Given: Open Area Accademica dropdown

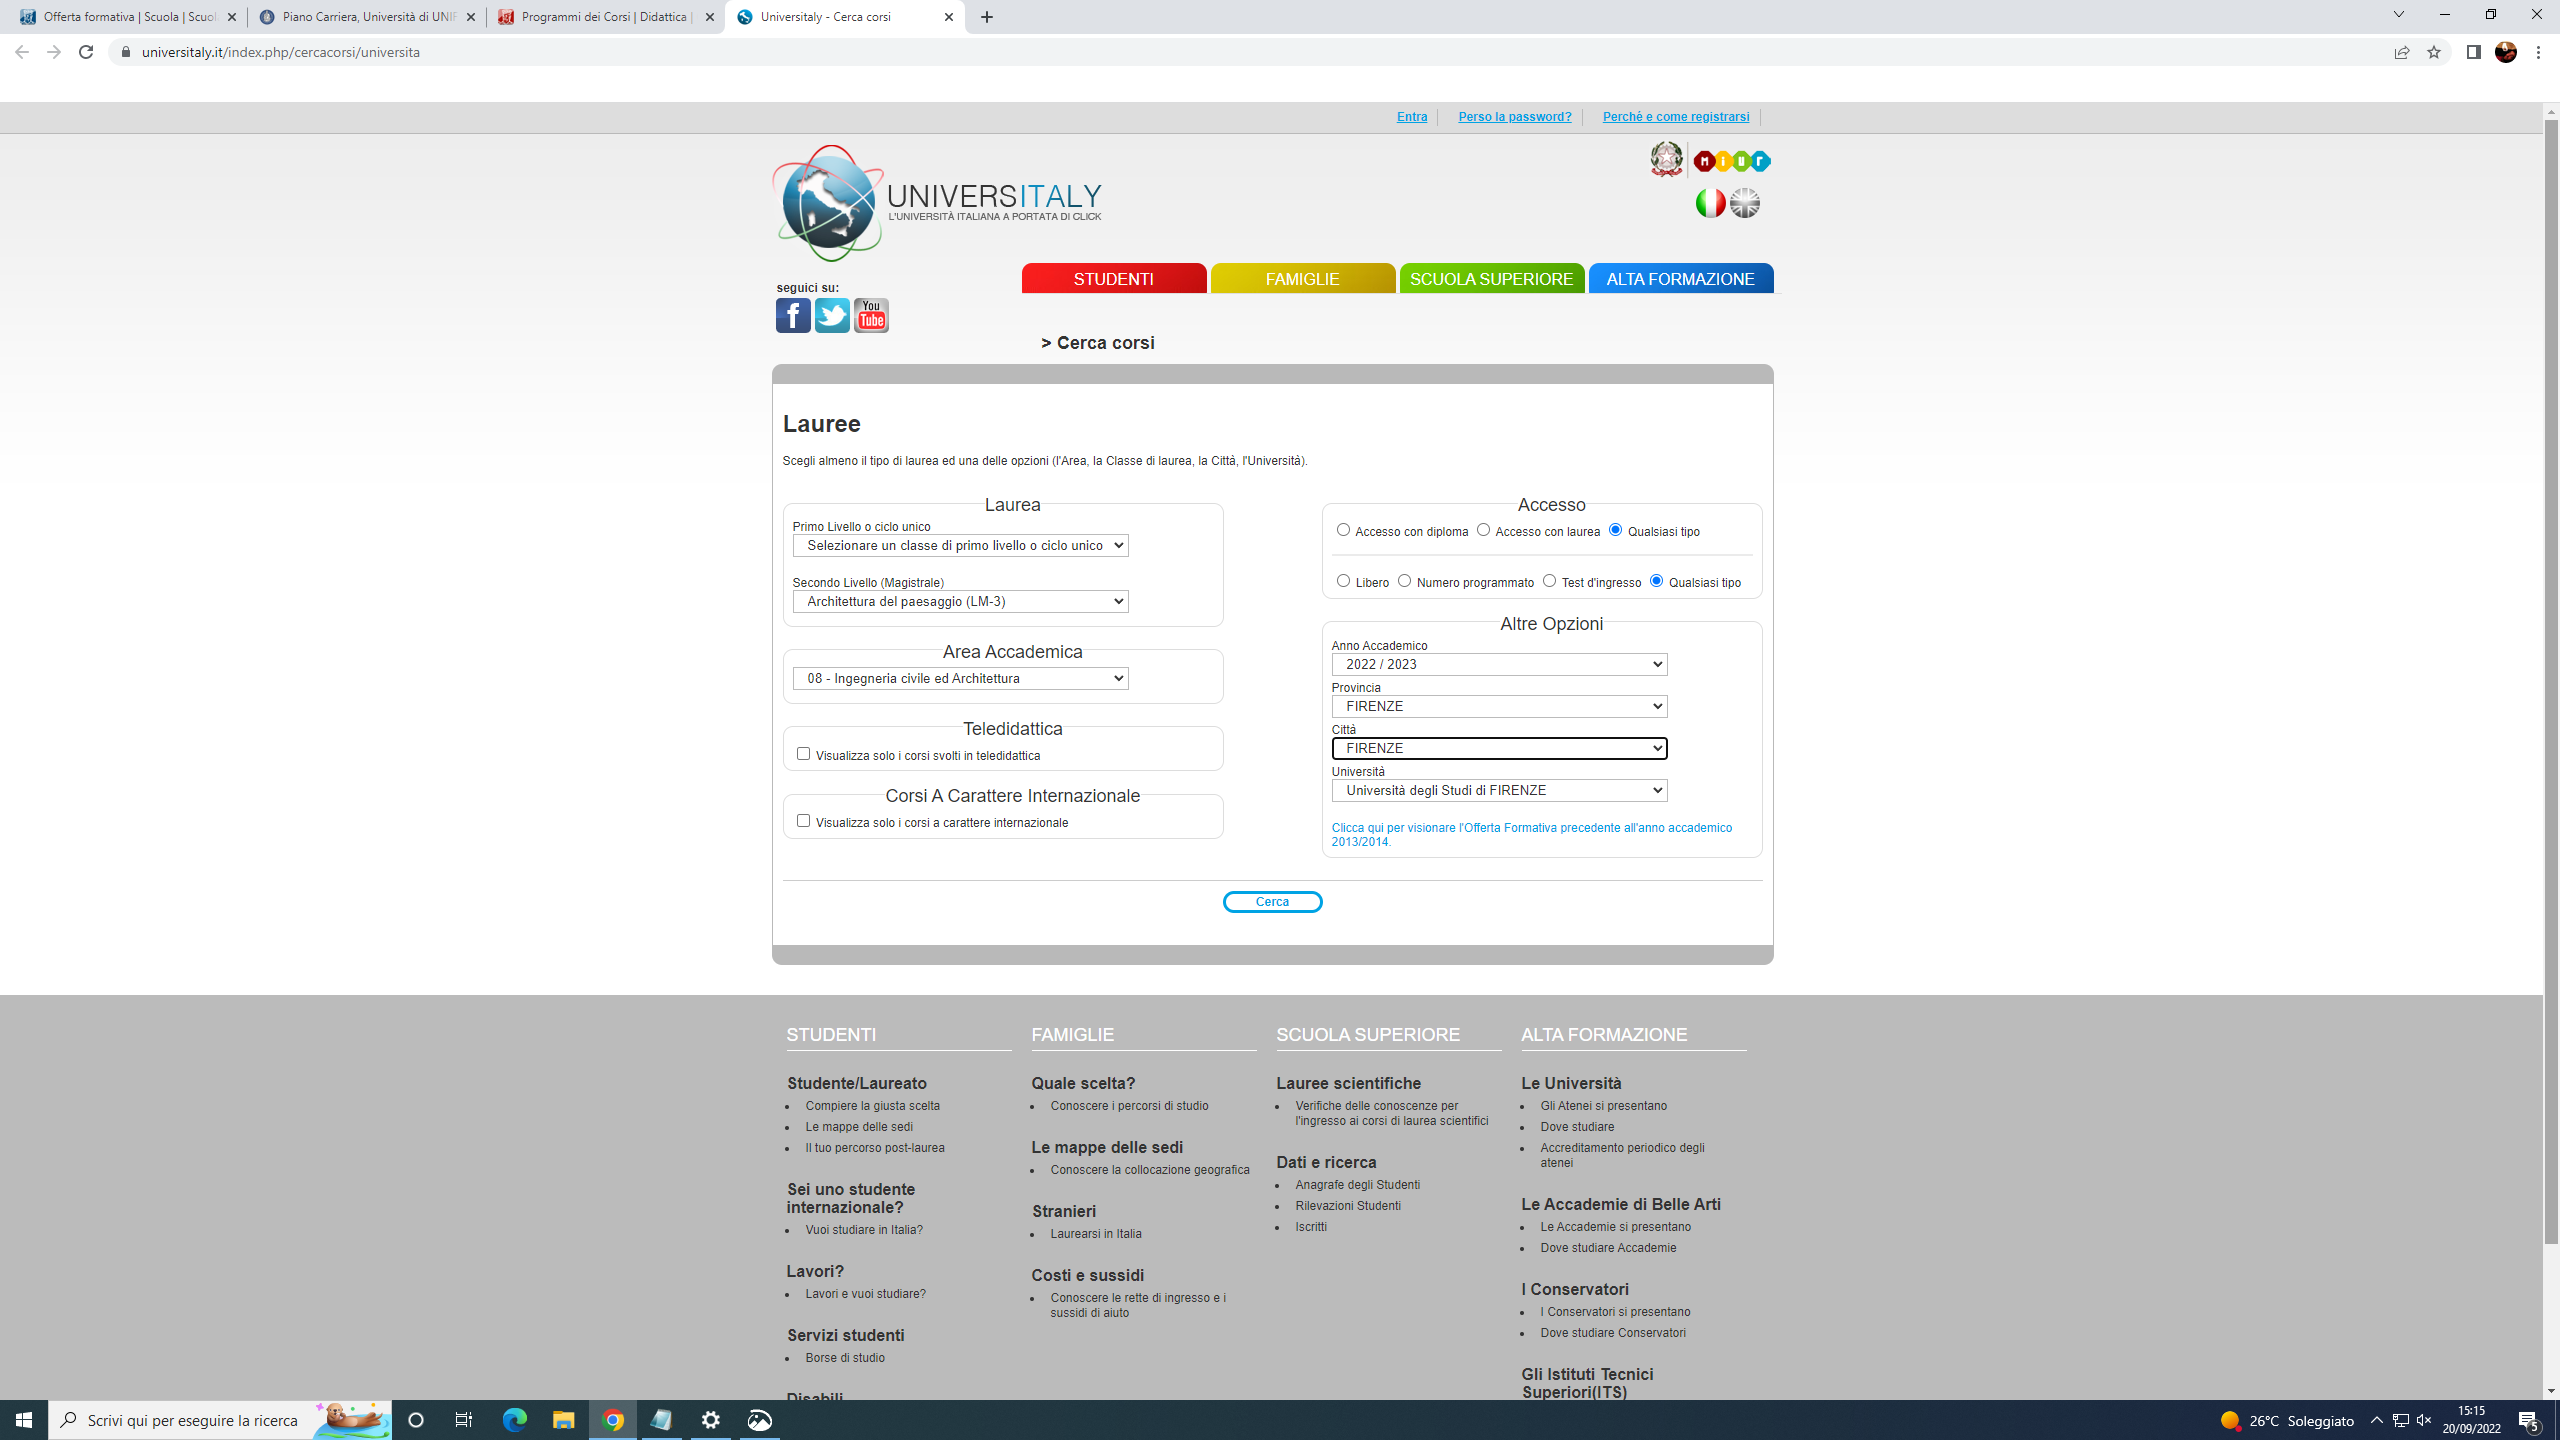Looking at the screenshot, I should tap(960, 679).
